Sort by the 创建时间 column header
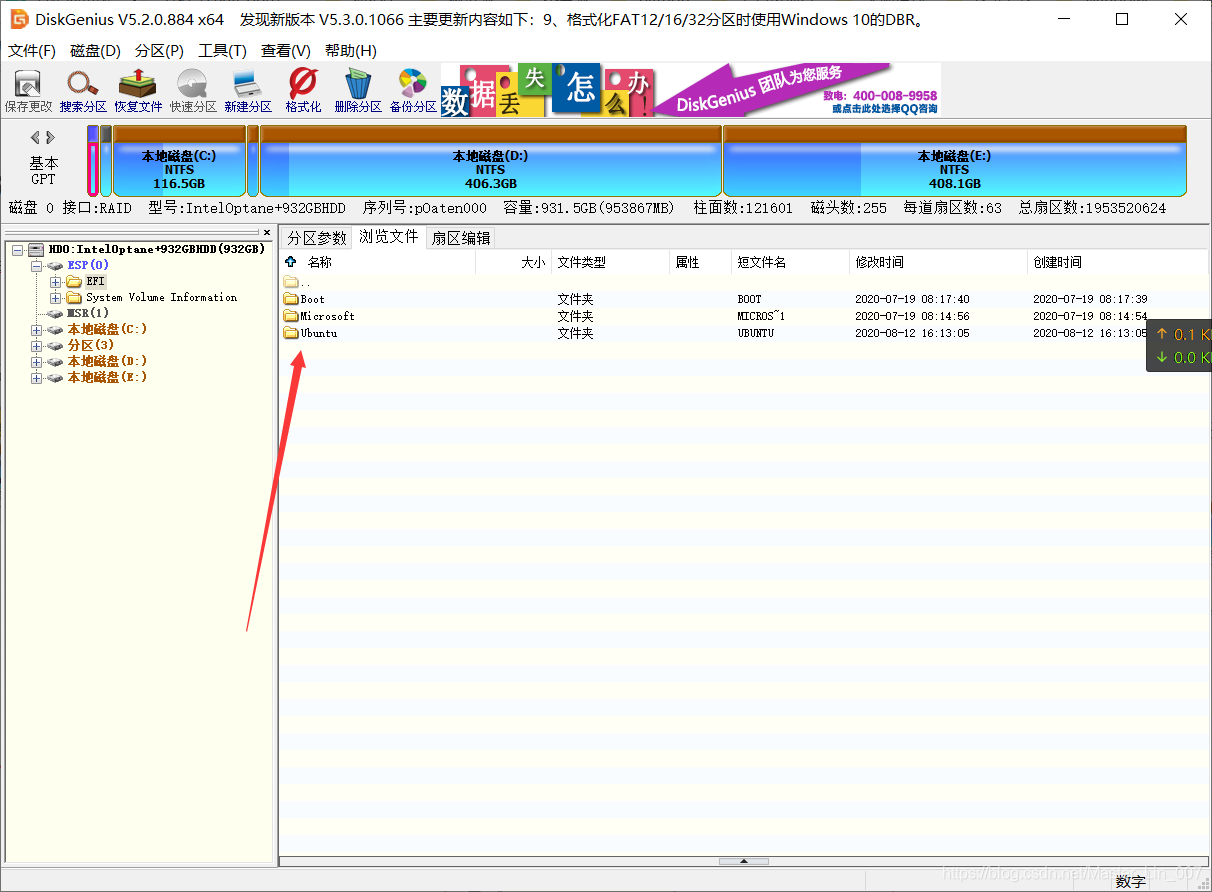1212x892 pixels. 1058,262
